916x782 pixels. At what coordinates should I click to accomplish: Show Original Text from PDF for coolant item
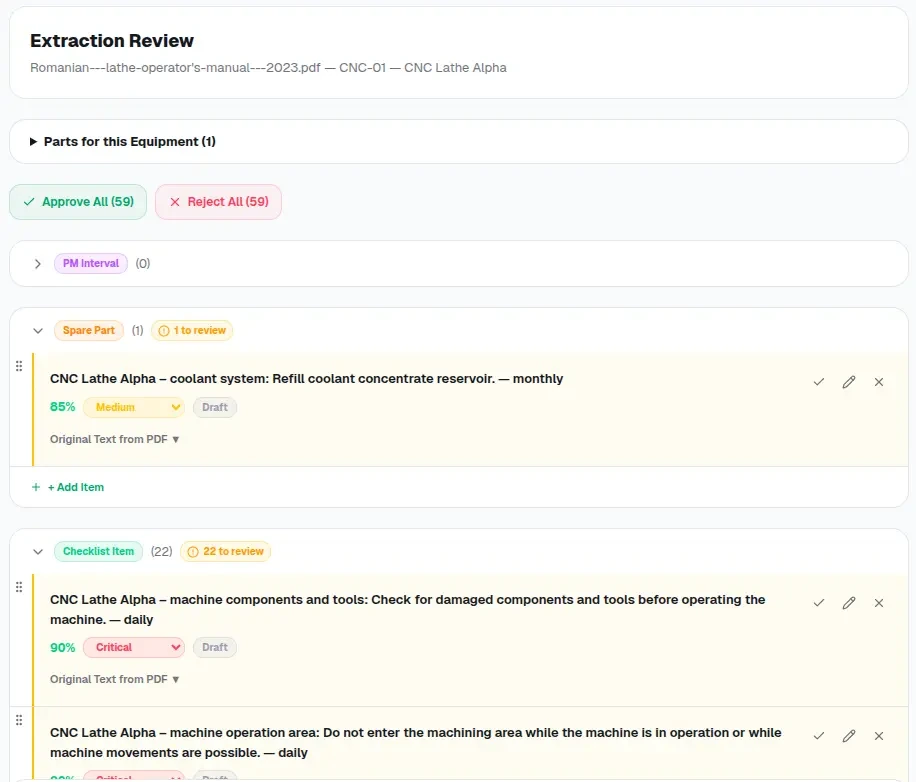point(114,439)
